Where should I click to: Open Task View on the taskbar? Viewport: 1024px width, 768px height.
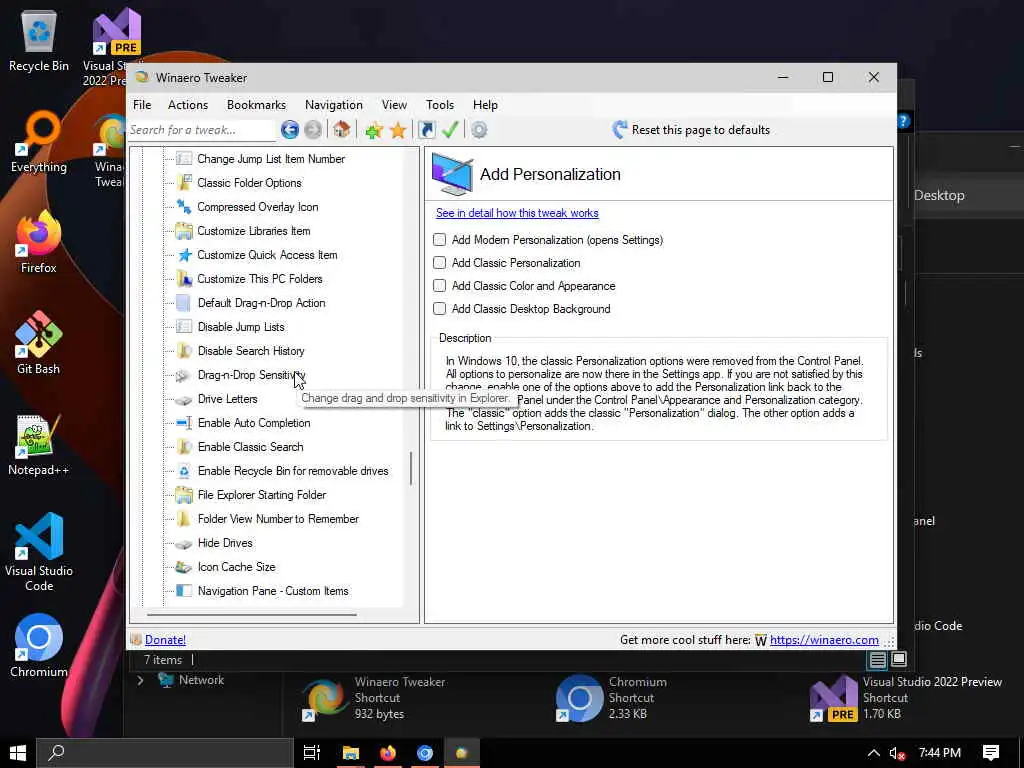[x=312, y=753]
